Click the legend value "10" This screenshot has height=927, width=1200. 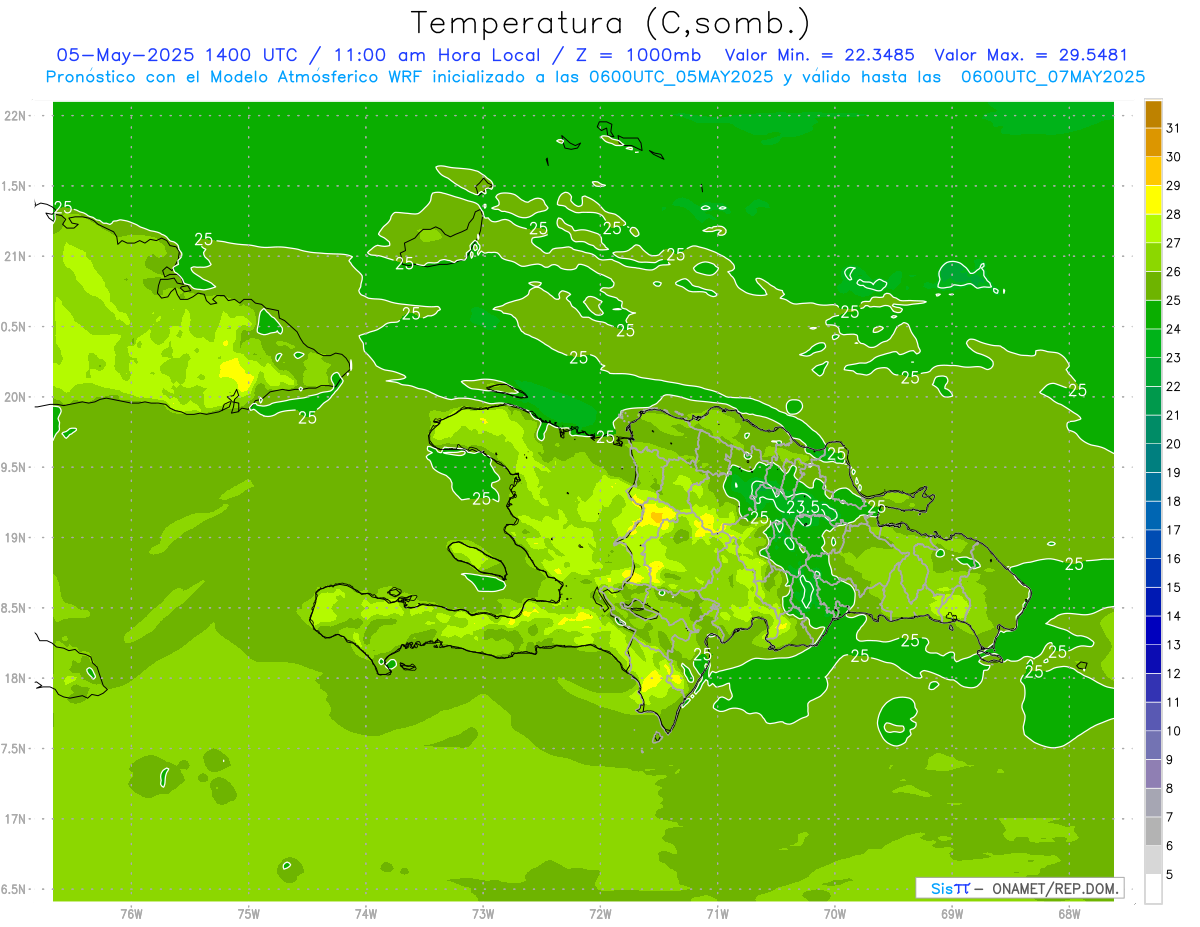click(1174, 730)
